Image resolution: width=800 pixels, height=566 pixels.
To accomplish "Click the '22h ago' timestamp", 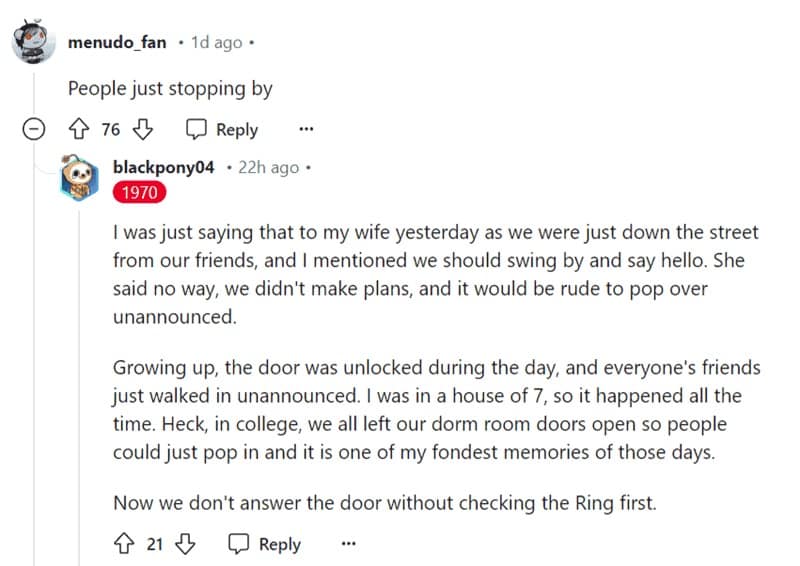I will click(267, 167).
